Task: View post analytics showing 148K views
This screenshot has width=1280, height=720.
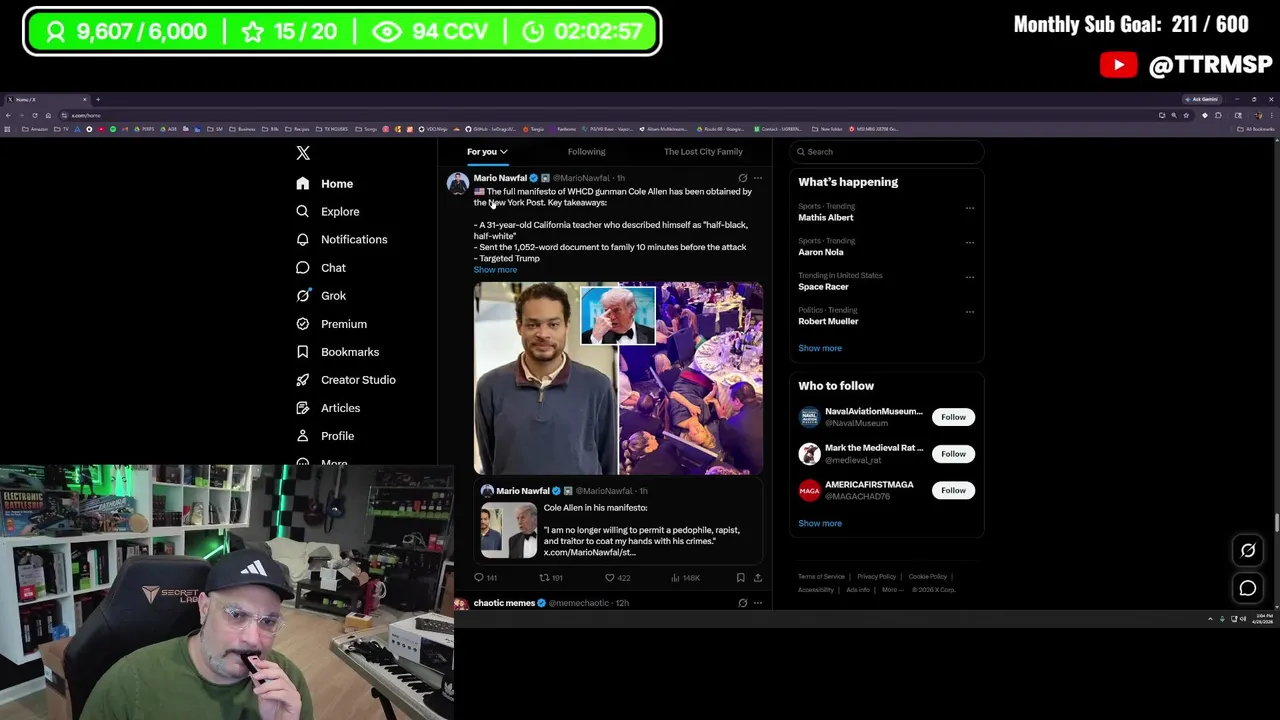Action: (x=685, y=578)
